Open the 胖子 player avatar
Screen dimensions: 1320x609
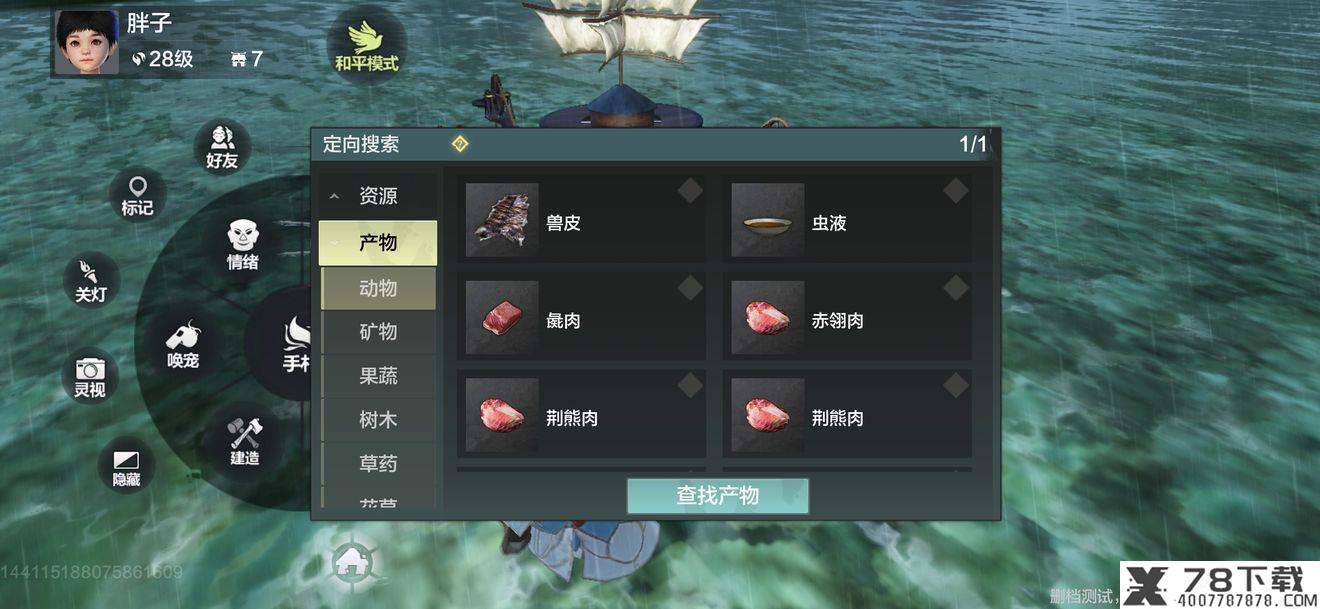tap(87, 43)
